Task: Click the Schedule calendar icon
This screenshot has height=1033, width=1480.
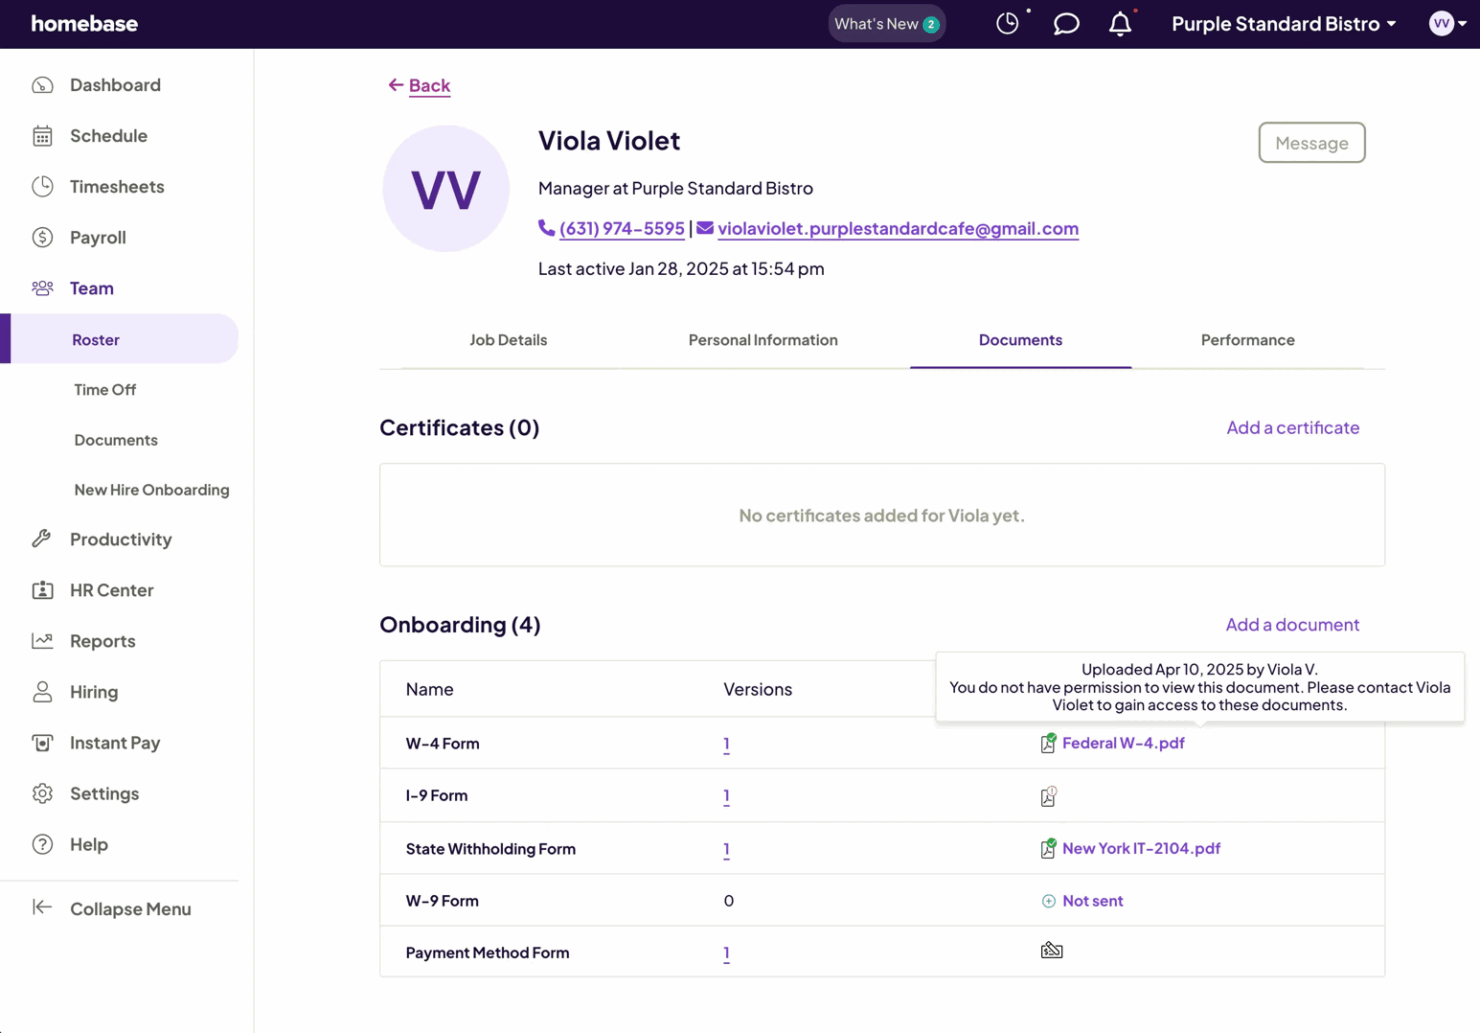Action: coord(42,136)
